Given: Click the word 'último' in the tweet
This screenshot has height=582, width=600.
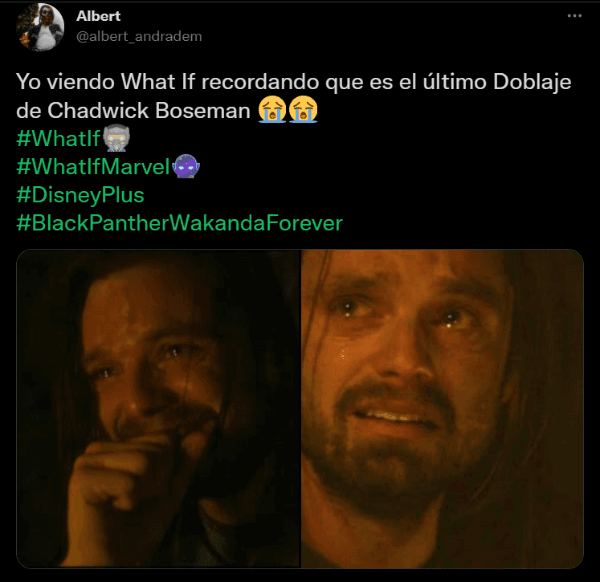Looking at the screenshot, I should pos(455,82).
